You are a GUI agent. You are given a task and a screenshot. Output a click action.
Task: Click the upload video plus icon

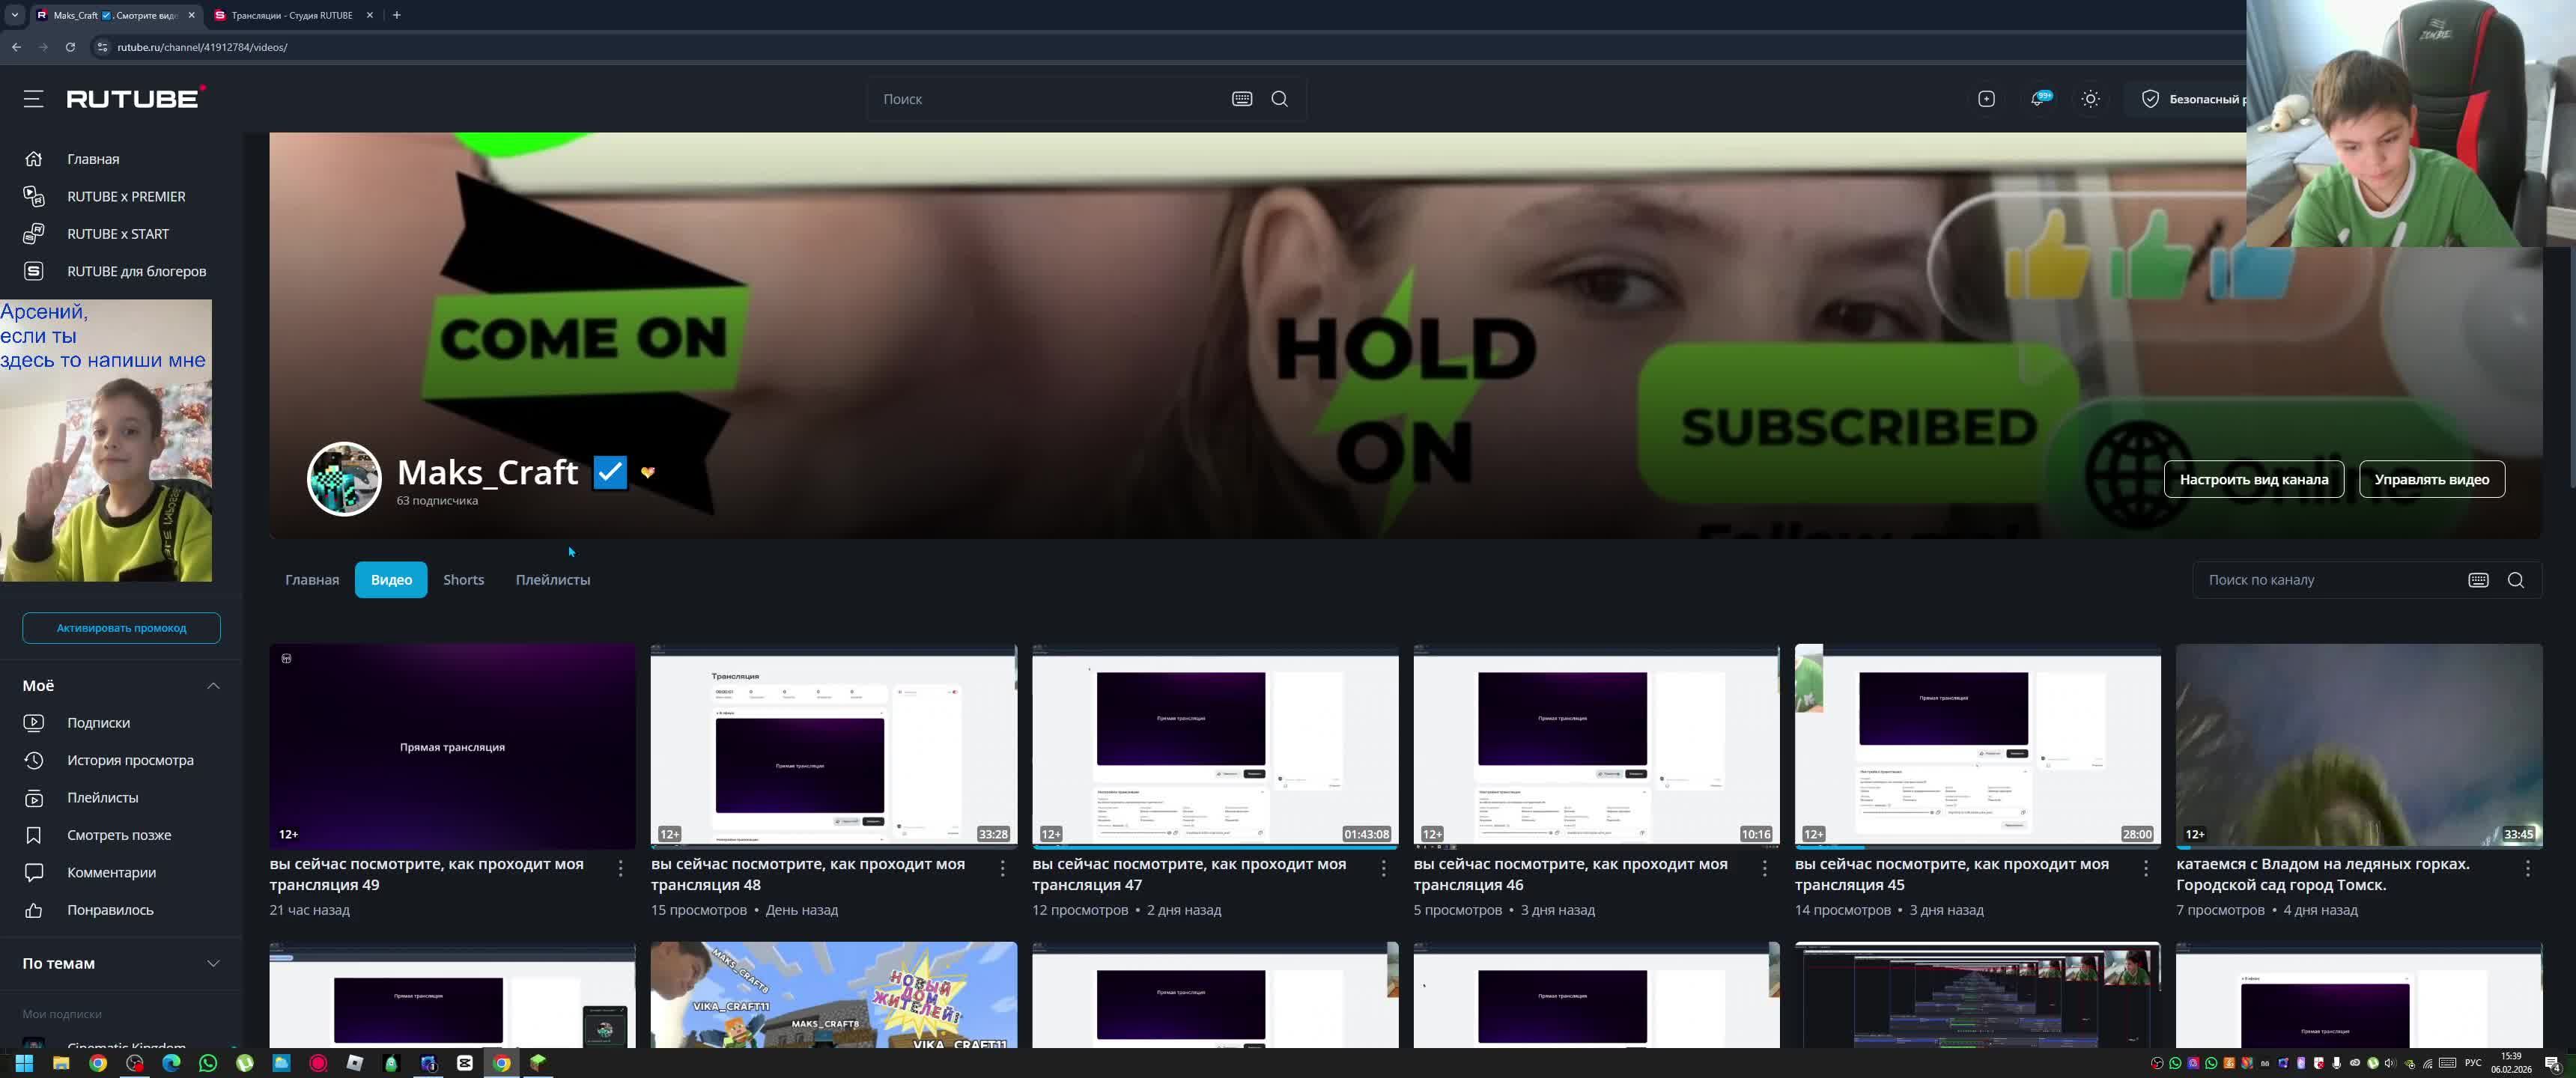pos(1986,98)
